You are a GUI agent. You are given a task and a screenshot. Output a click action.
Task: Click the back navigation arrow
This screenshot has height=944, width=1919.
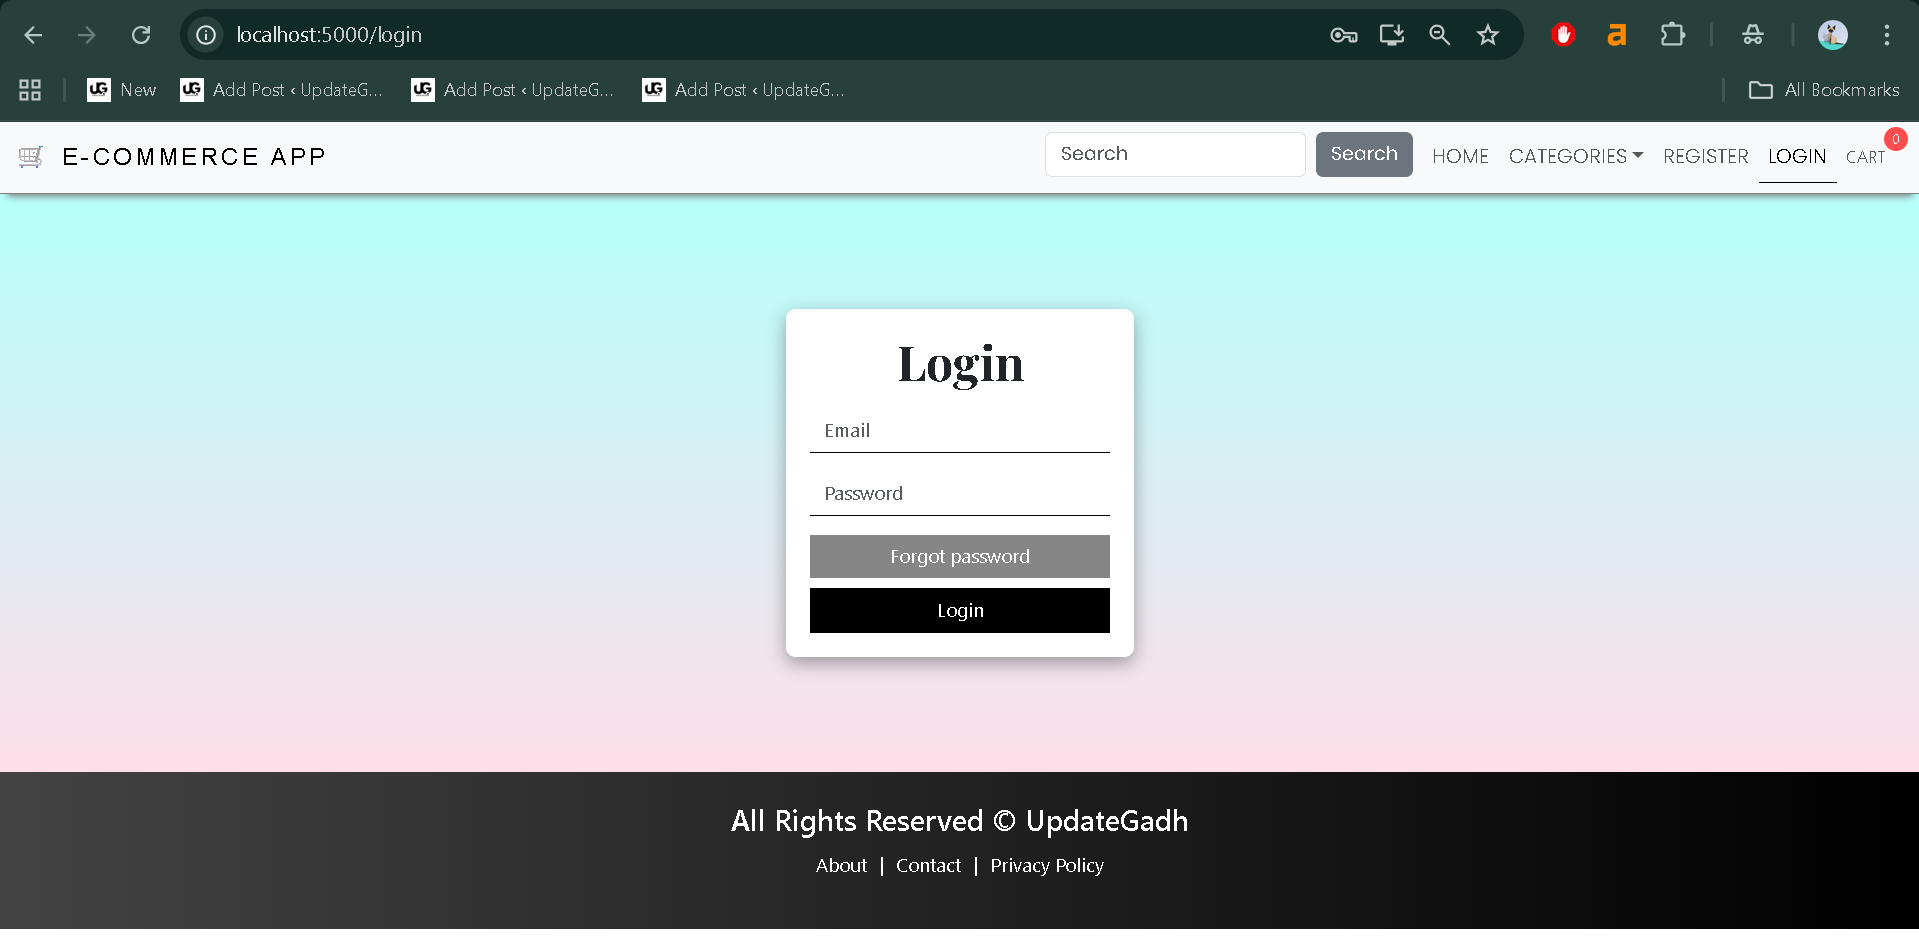(33, 34)
